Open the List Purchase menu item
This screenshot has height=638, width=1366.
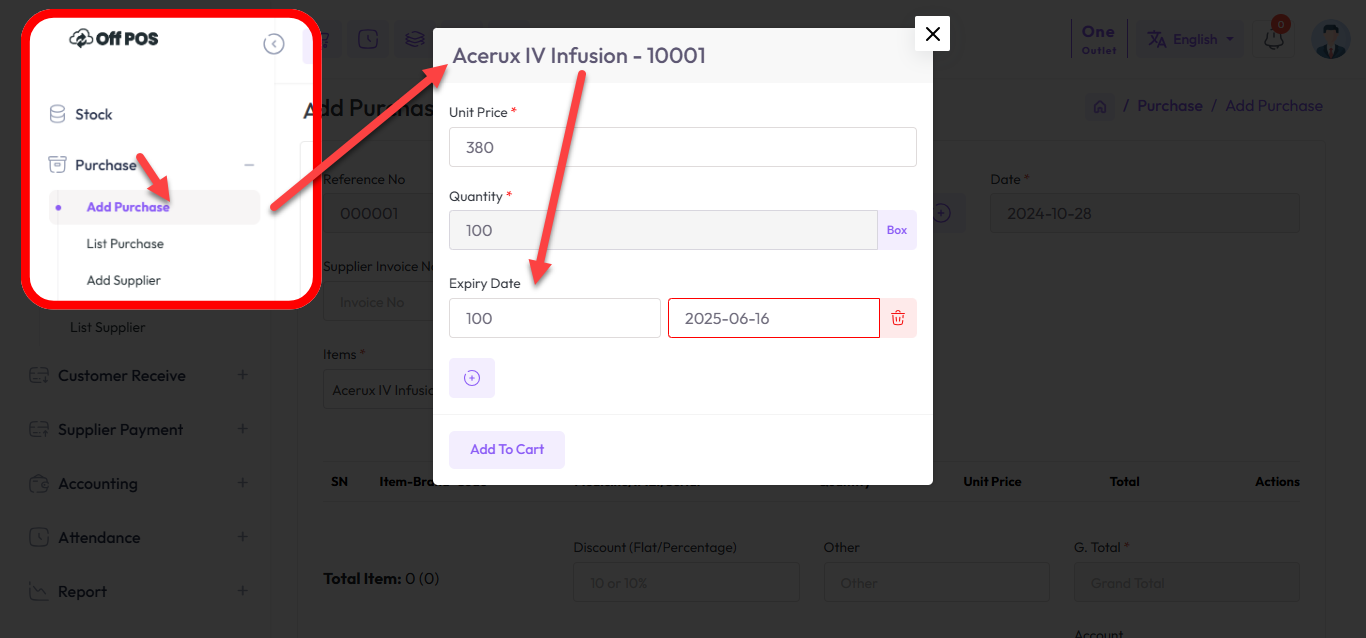[x=125, y=244]
